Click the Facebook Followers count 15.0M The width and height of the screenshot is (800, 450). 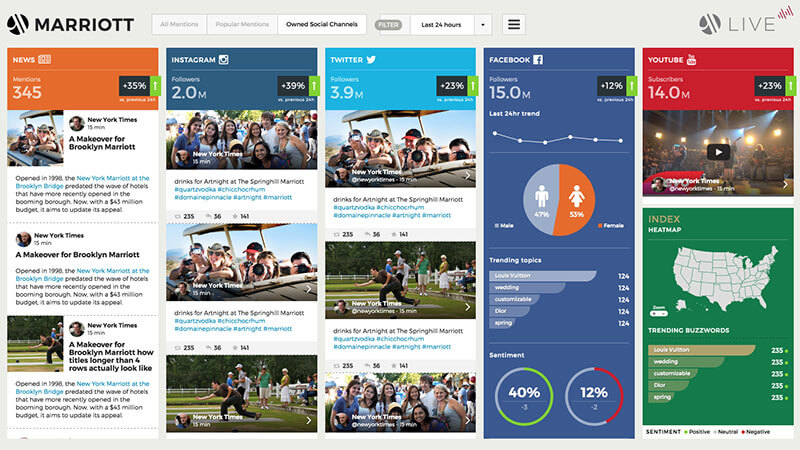510,92
